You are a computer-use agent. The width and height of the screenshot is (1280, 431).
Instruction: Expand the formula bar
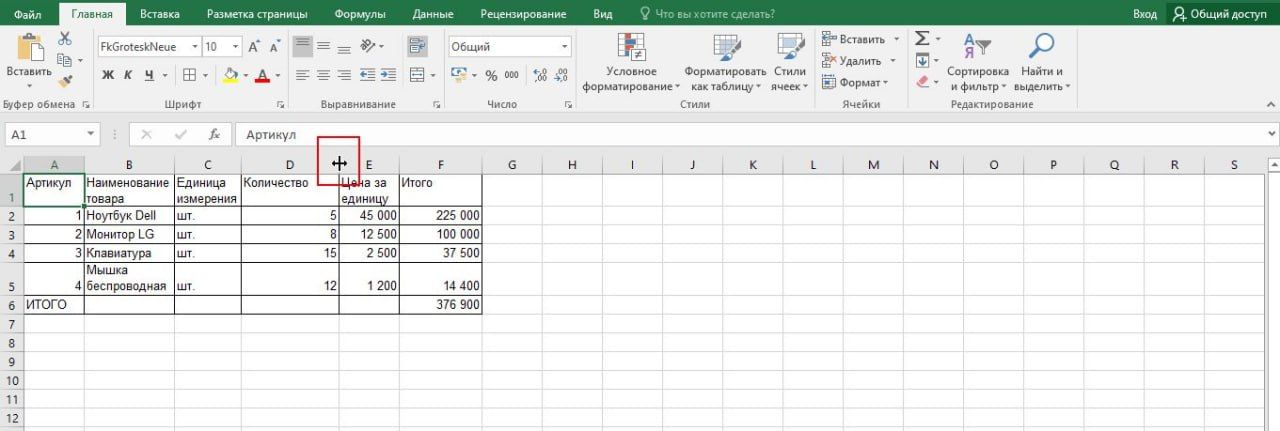[1272, 134]
